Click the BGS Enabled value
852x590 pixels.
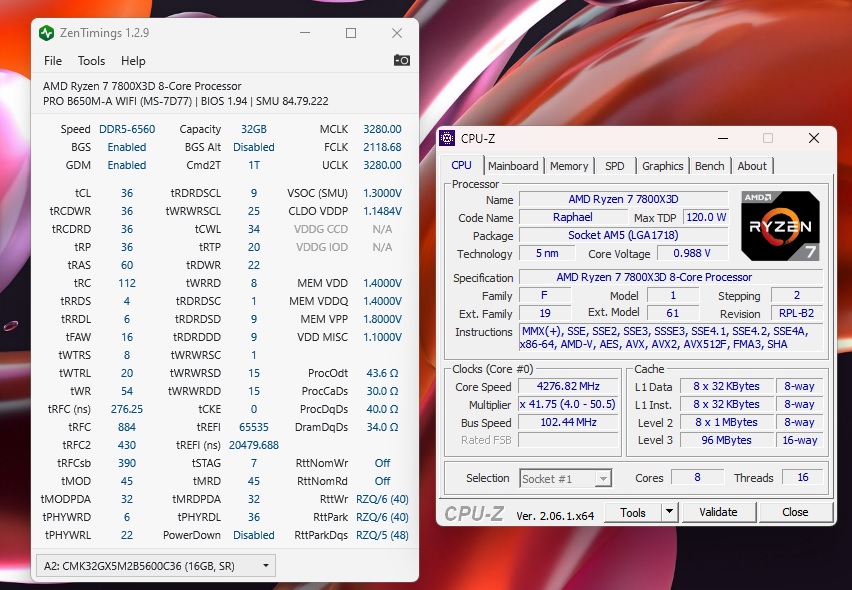[127, 147]
